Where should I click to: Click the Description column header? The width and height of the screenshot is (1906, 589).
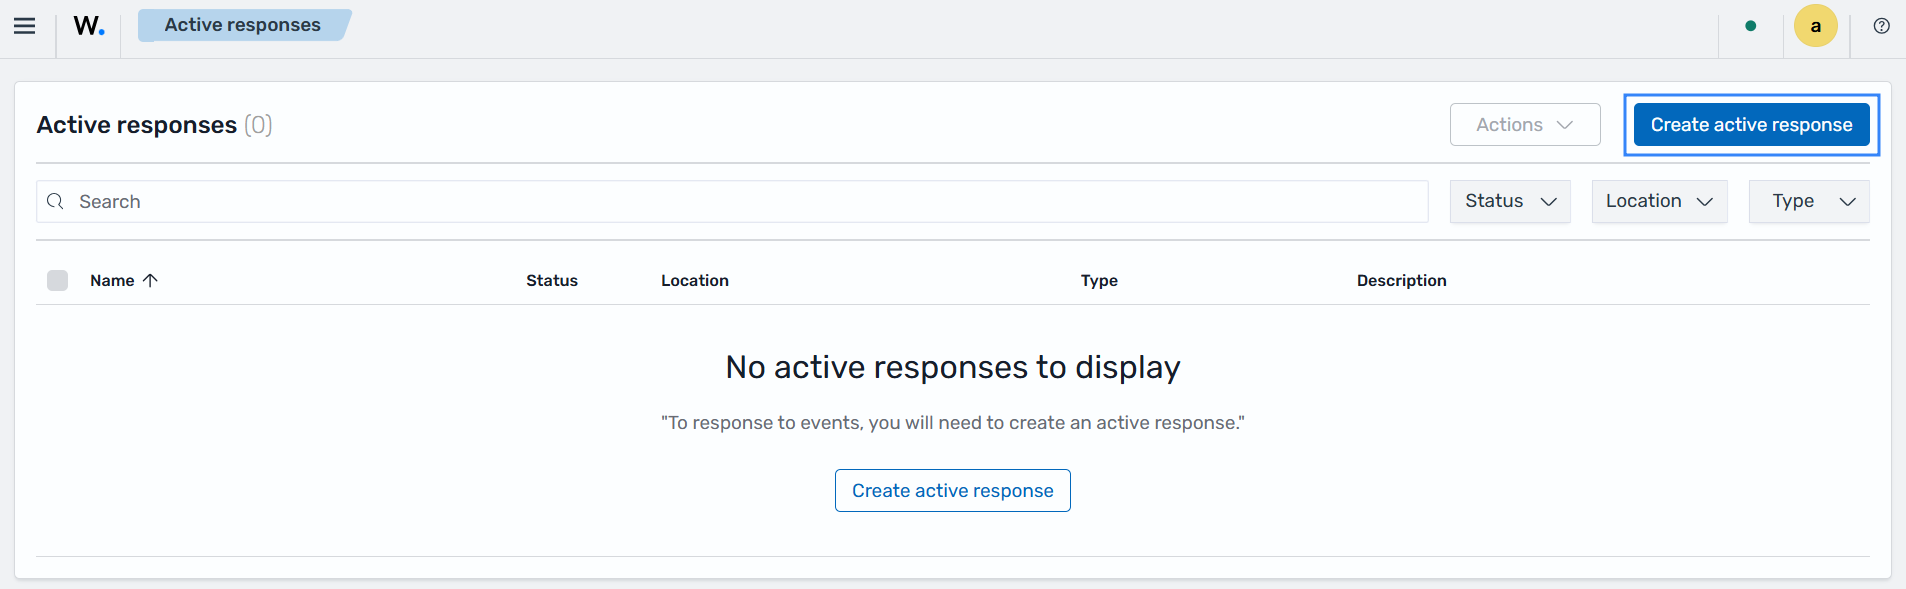[x=1401, y=281]
